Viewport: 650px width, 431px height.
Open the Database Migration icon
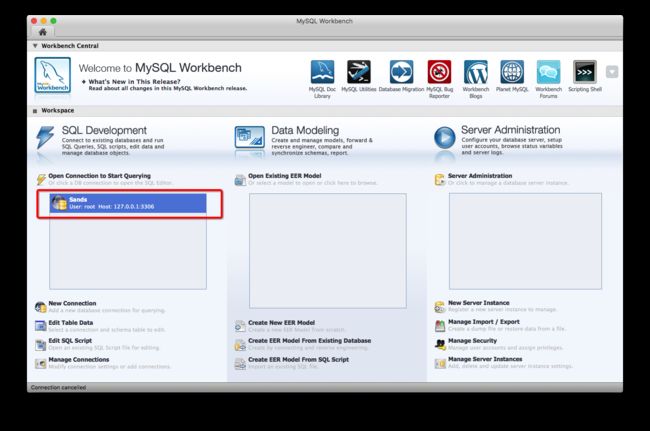point(401,72)
